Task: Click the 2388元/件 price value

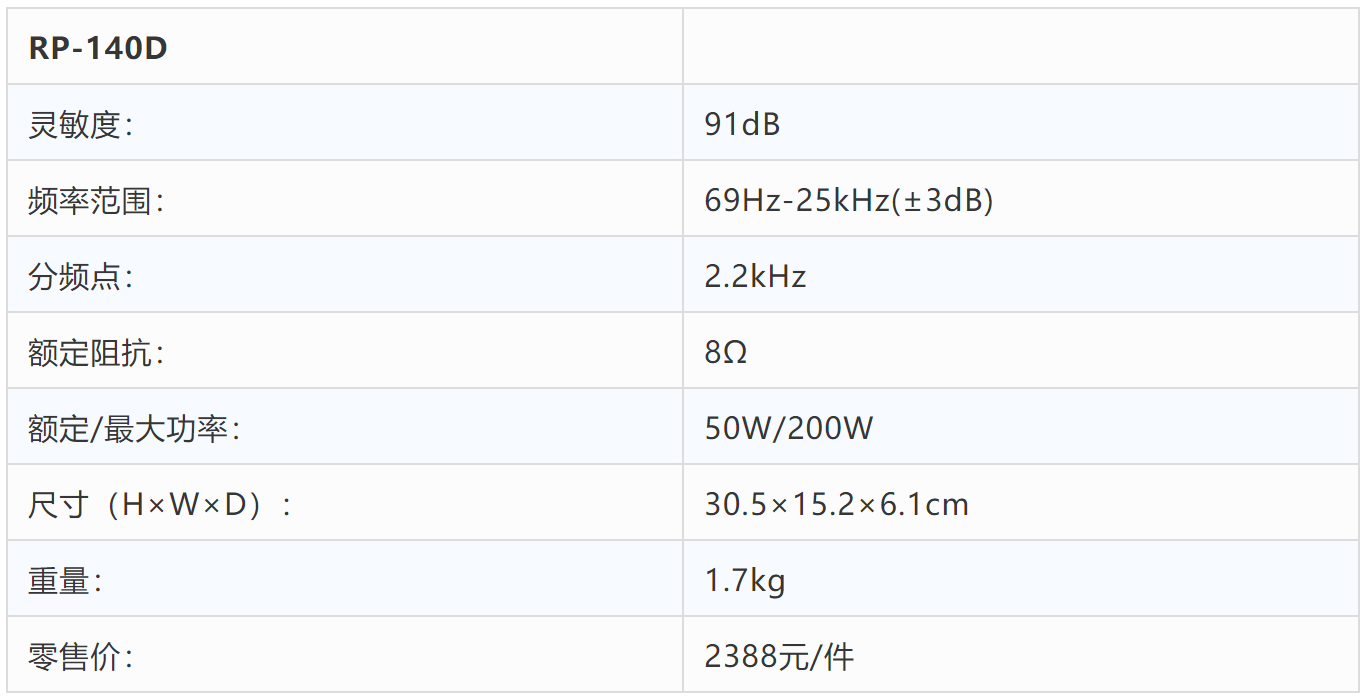Action: pos(780,657)
